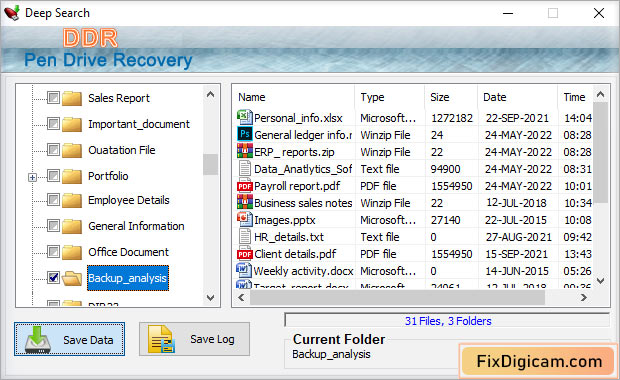Uncheck the Backup_analysis checkbox

click(x=53, y=278)
